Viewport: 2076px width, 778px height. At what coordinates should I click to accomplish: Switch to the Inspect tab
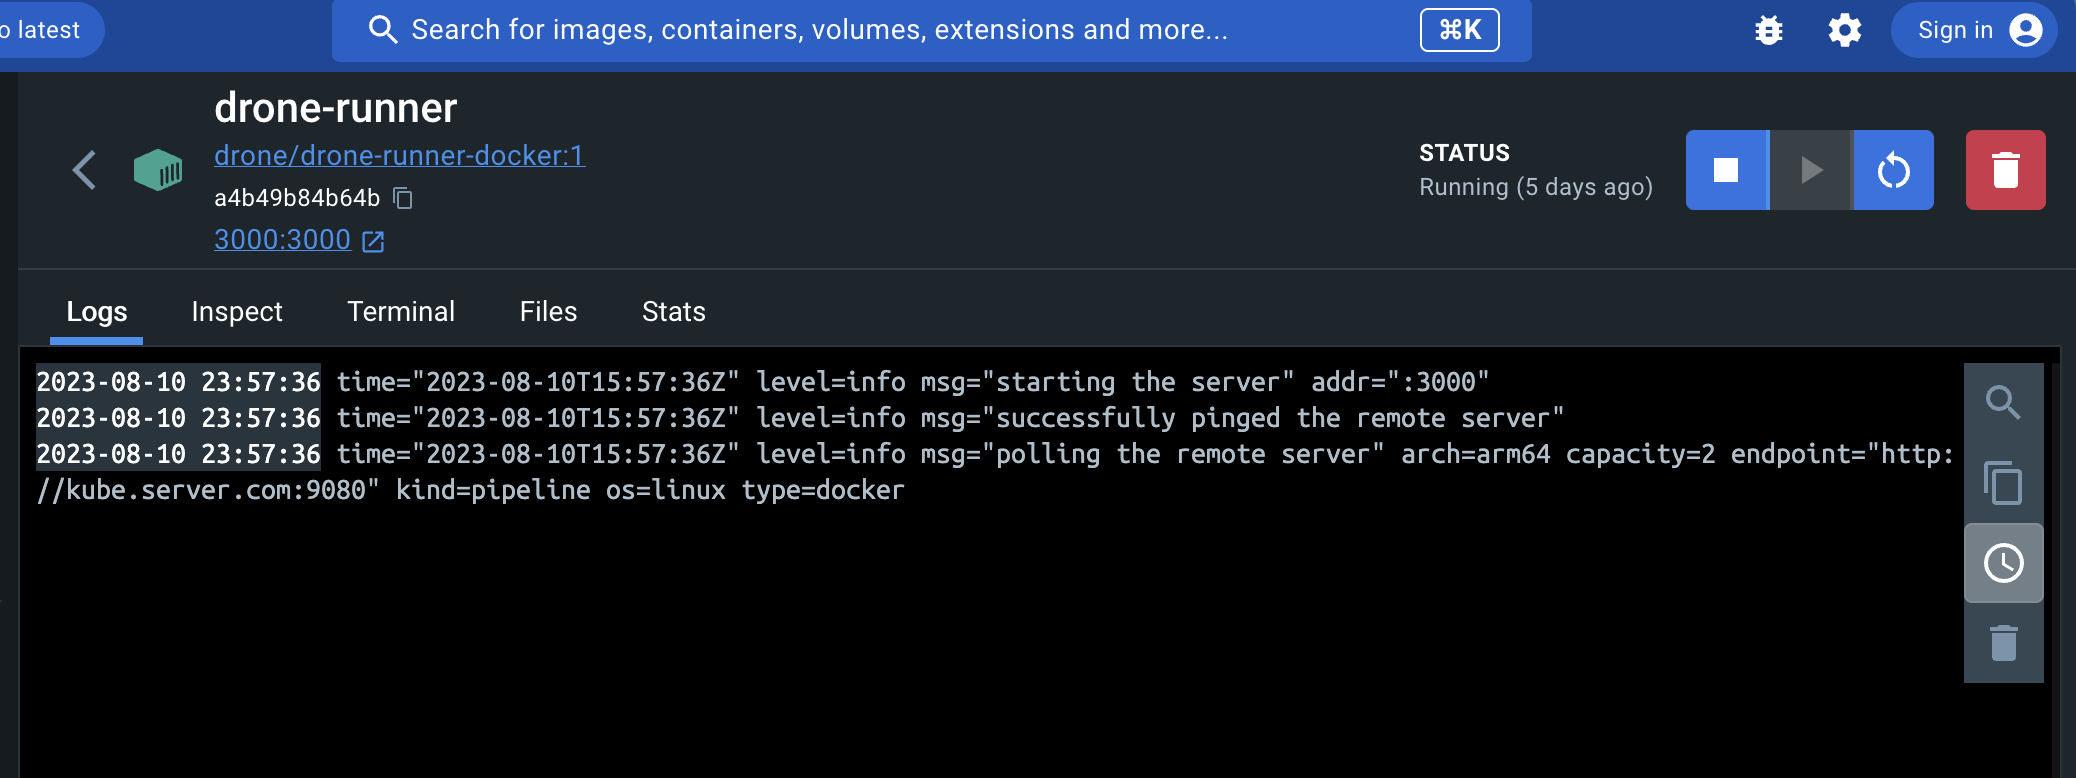[237, 312]
